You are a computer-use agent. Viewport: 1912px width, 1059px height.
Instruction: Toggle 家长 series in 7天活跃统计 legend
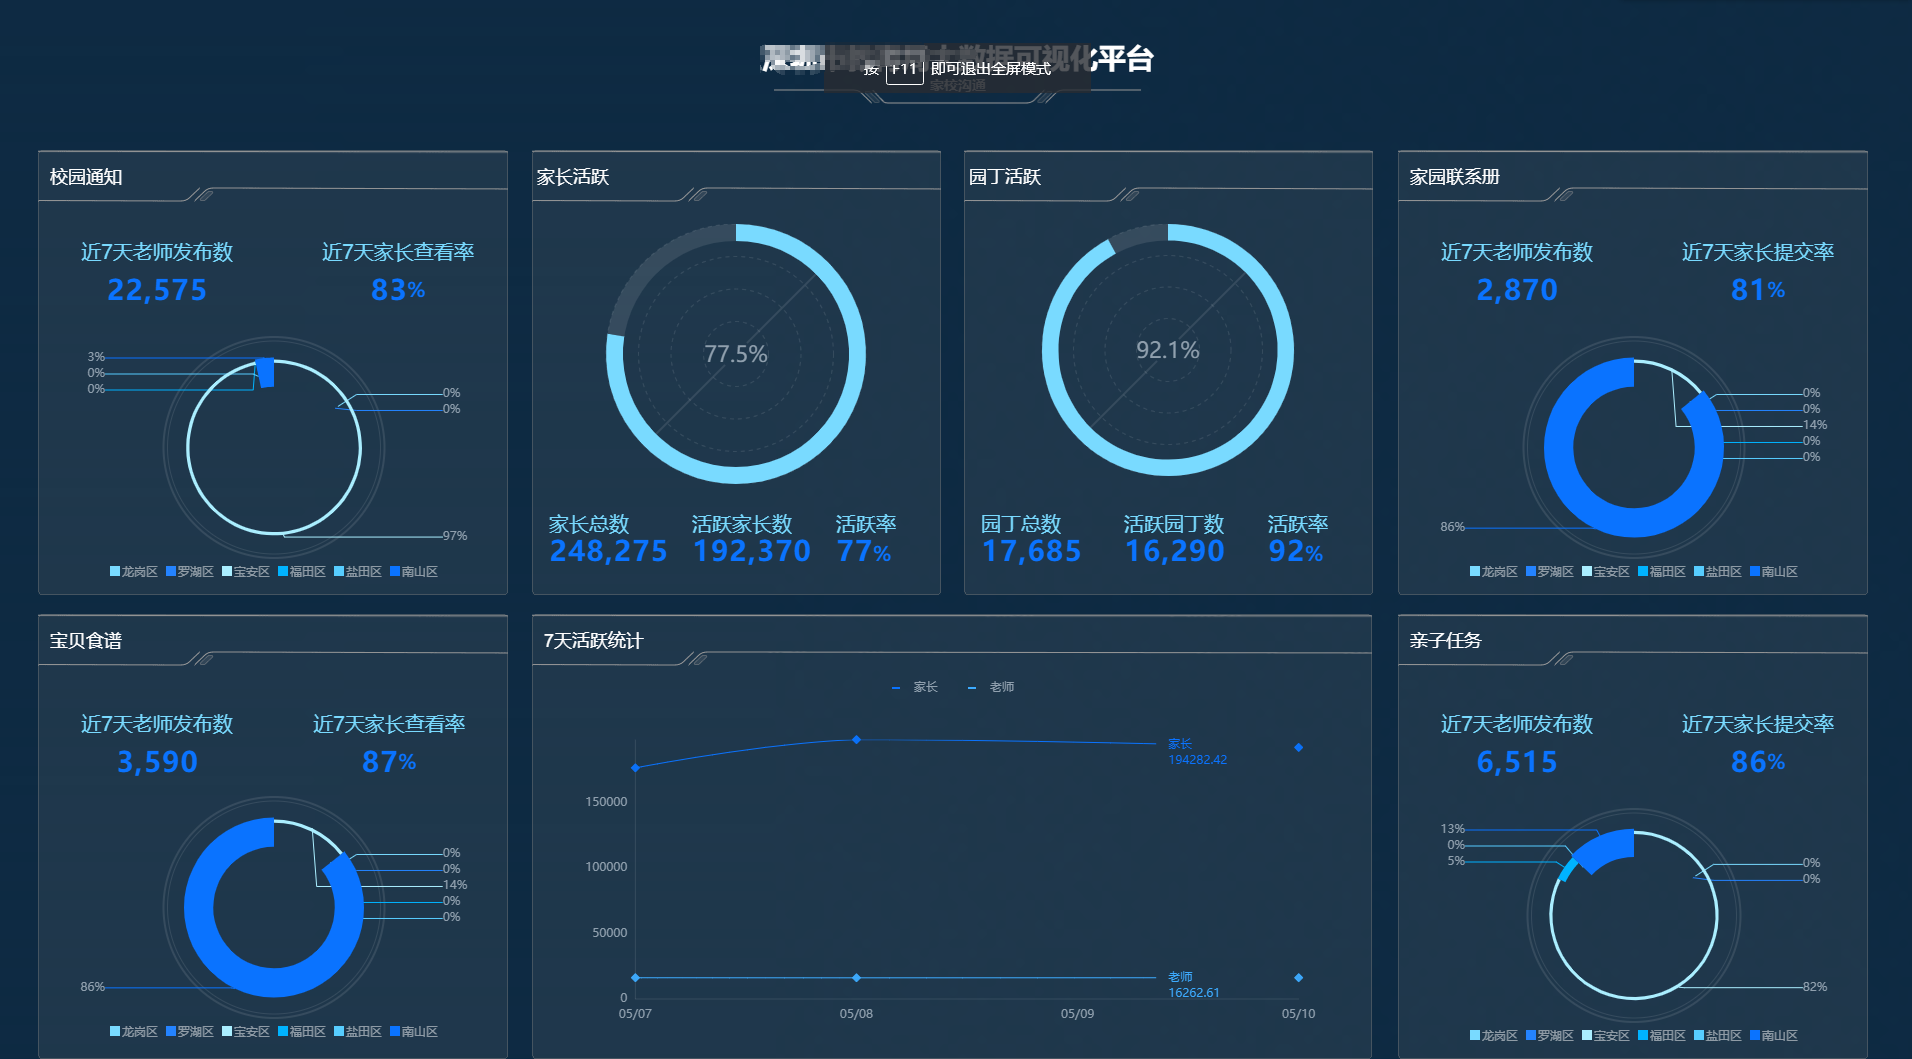point(915,687)
